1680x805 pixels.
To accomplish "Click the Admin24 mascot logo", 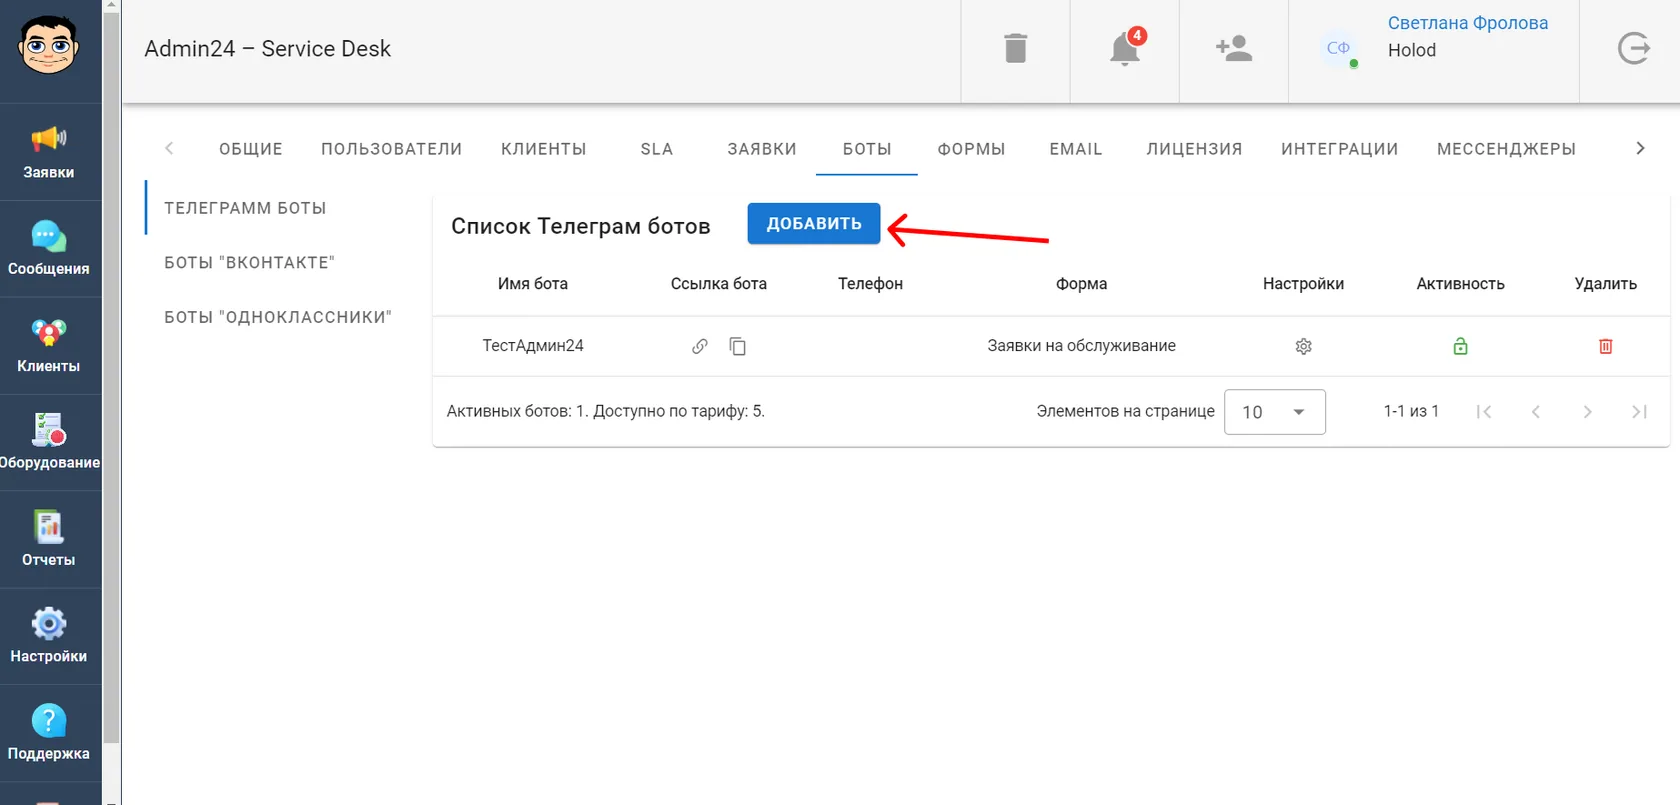I will (x=48, y=45).
